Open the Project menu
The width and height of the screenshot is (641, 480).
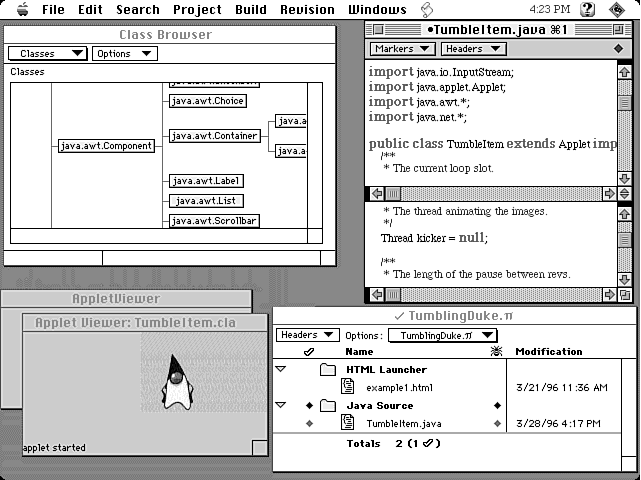[197, 9]
